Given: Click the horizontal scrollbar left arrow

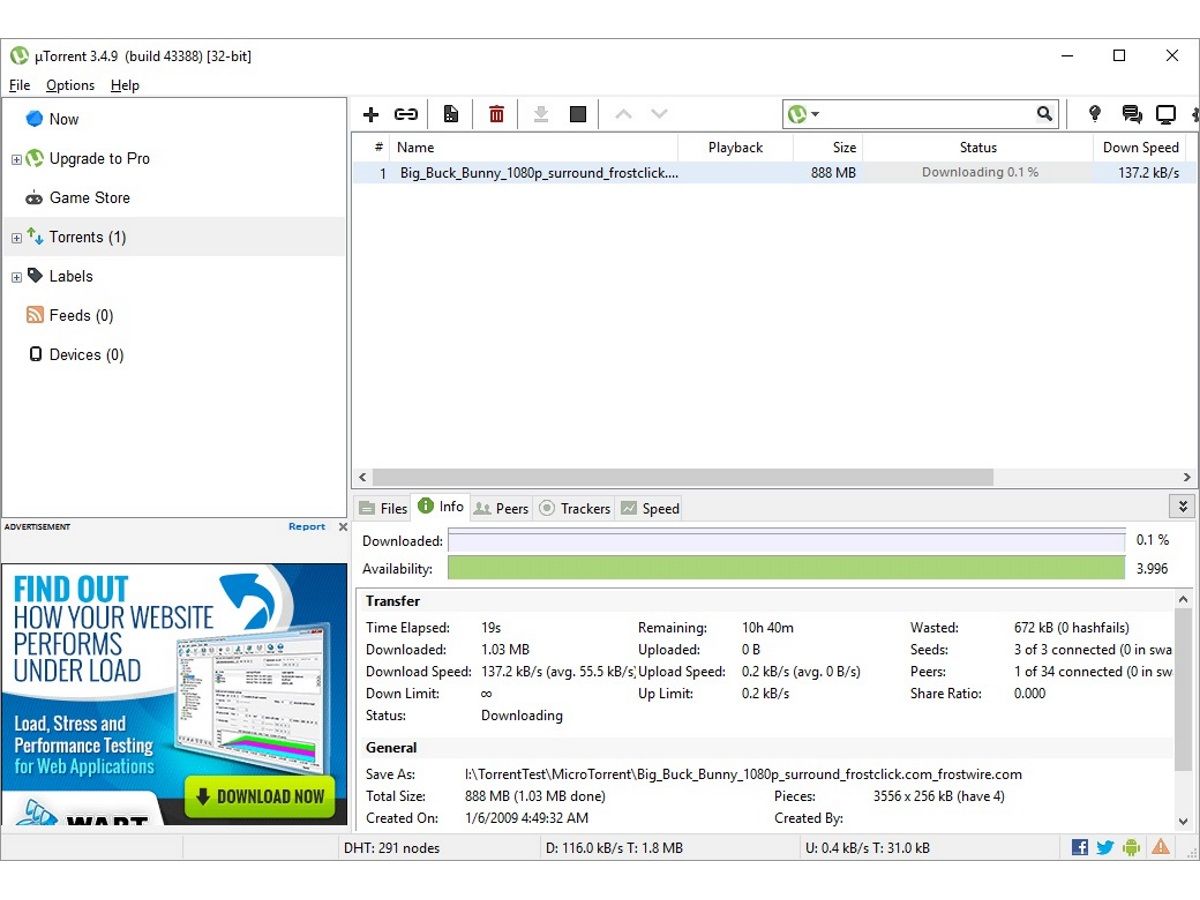Looking at the screenshot, I should pyautogui.click(x=363, y=478).
